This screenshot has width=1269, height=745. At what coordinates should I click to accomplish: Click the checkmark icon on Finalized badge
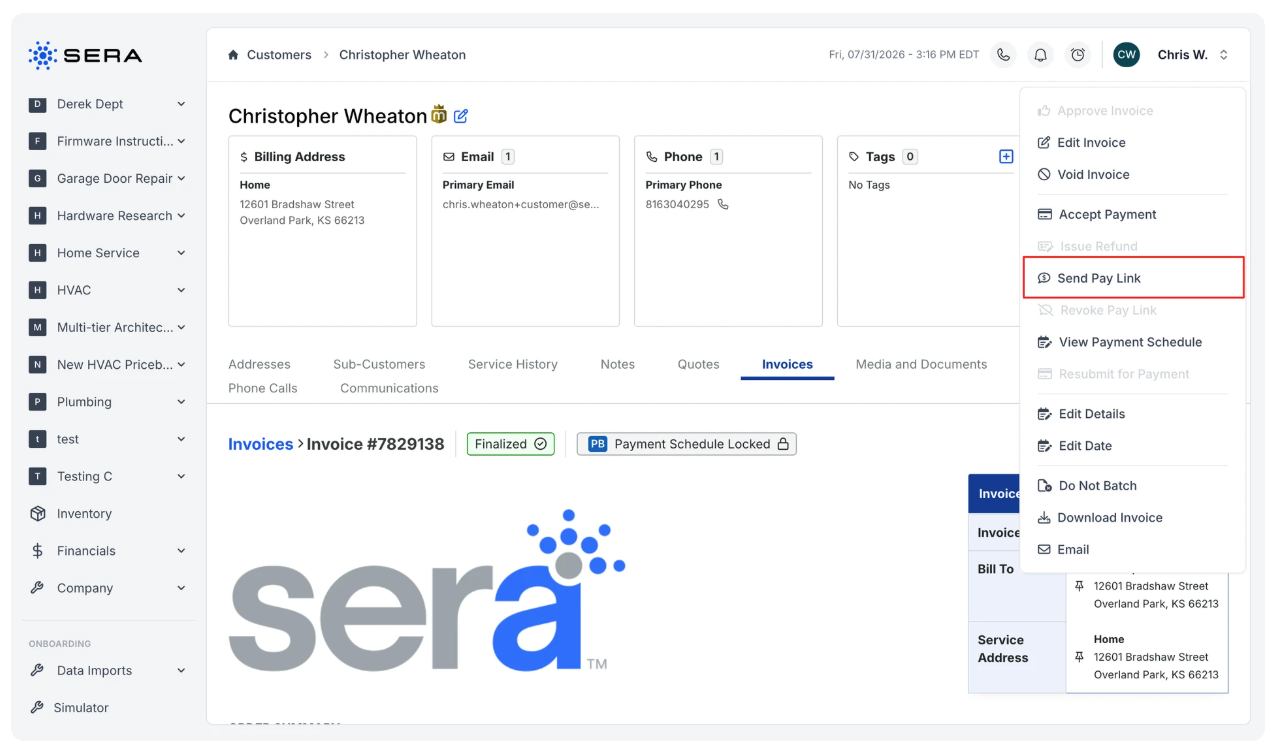point(540,444)
